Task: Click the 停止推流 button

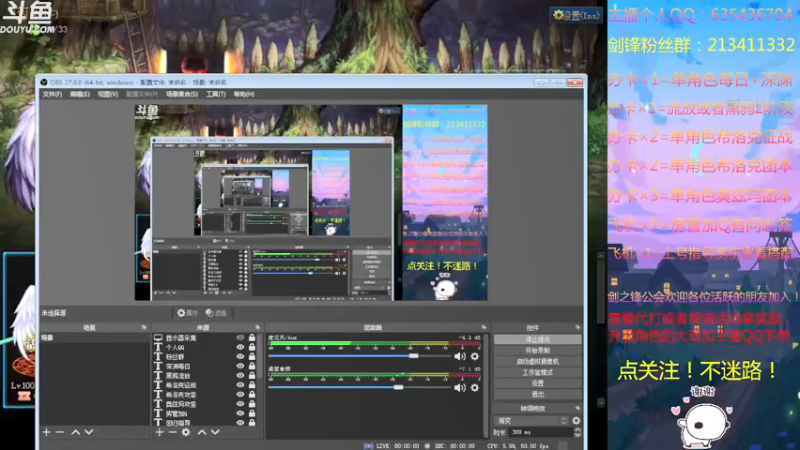Action: (x=537, y=339)
